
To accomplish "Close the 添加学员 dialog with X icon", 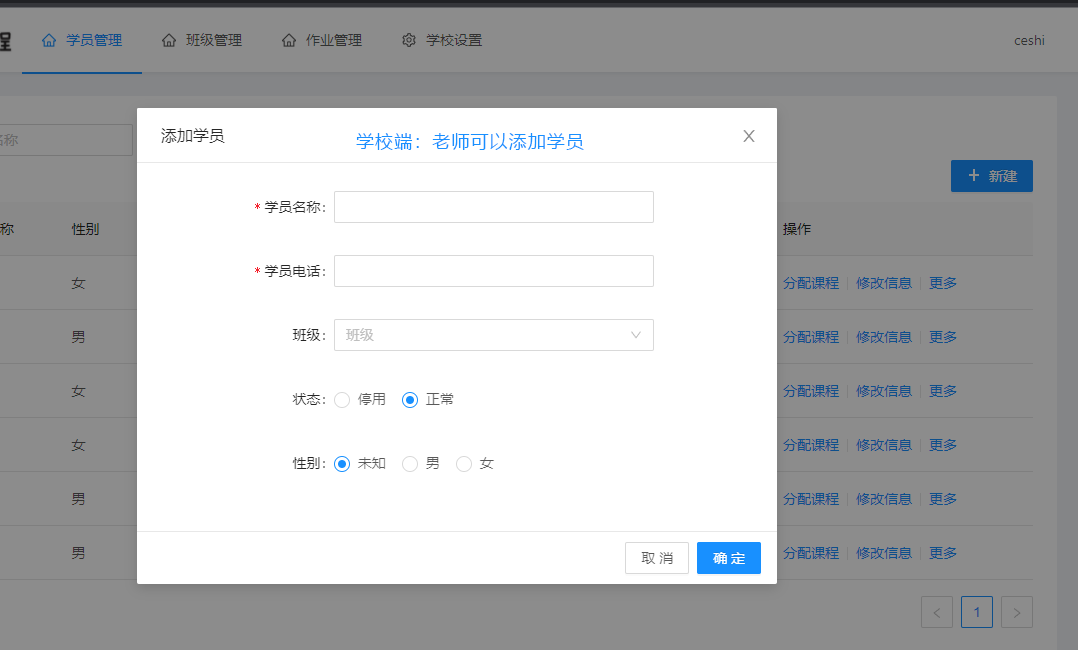I will coord(749,136).
